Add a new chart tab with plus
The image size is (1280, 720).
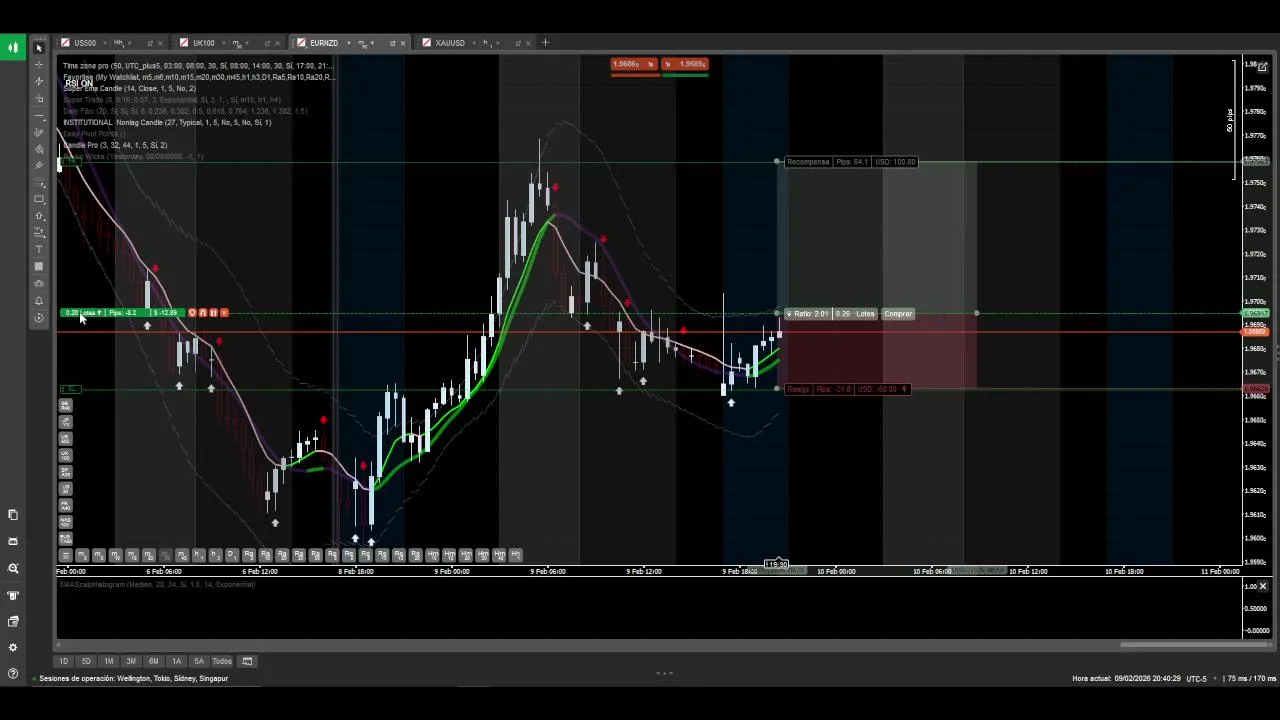545,43
